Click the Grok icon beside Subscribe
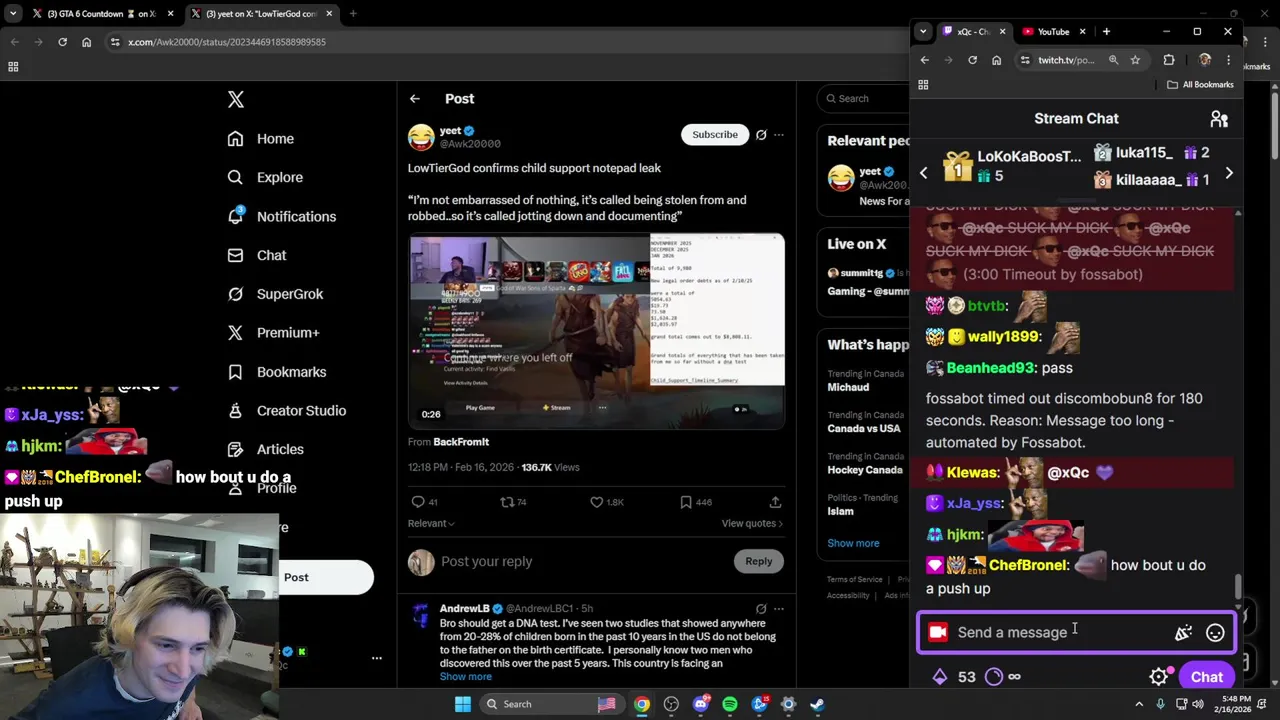Image resolution: width=1280 pixels, height=720 pixels. pos(761,134)
